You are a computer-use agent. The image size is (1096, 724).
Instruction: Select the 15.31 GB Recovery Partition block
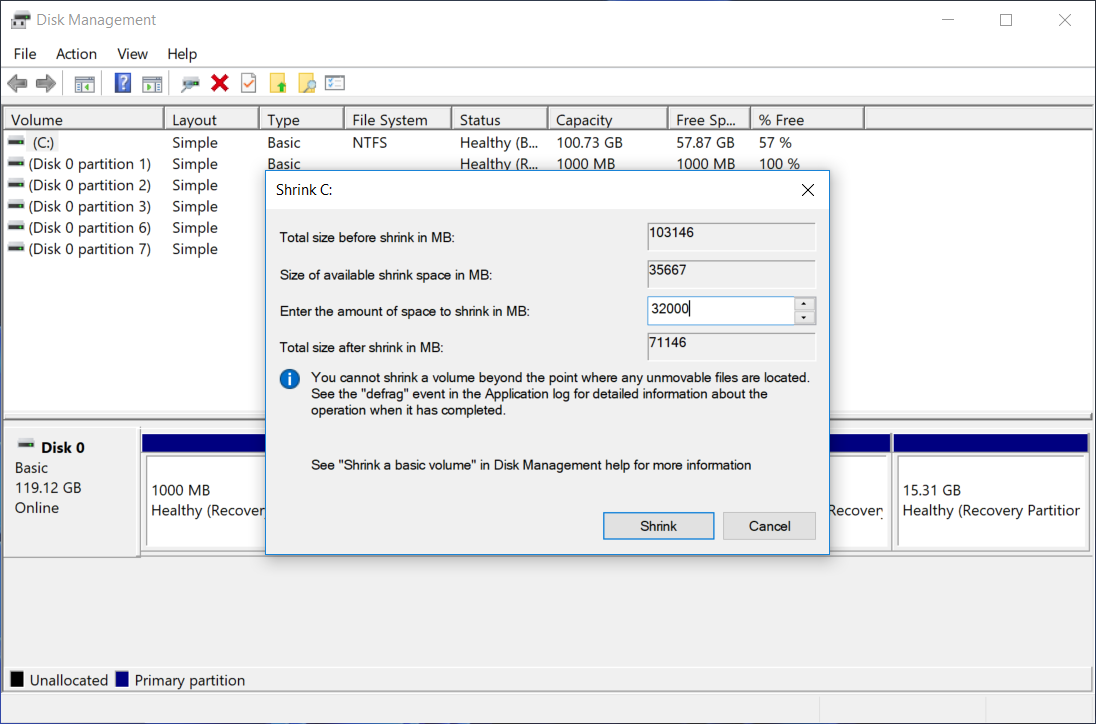pyautogui.click(x=991, y=500)
